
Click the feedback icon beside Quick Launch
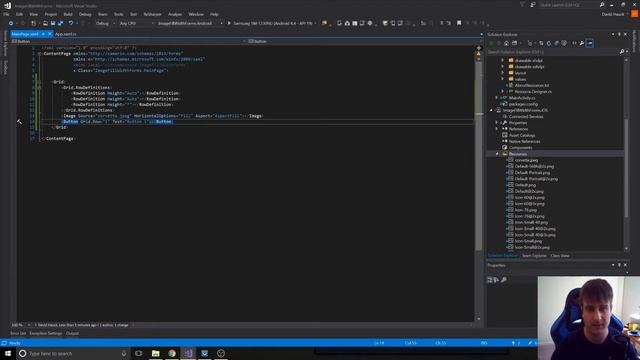pos(533,5)
